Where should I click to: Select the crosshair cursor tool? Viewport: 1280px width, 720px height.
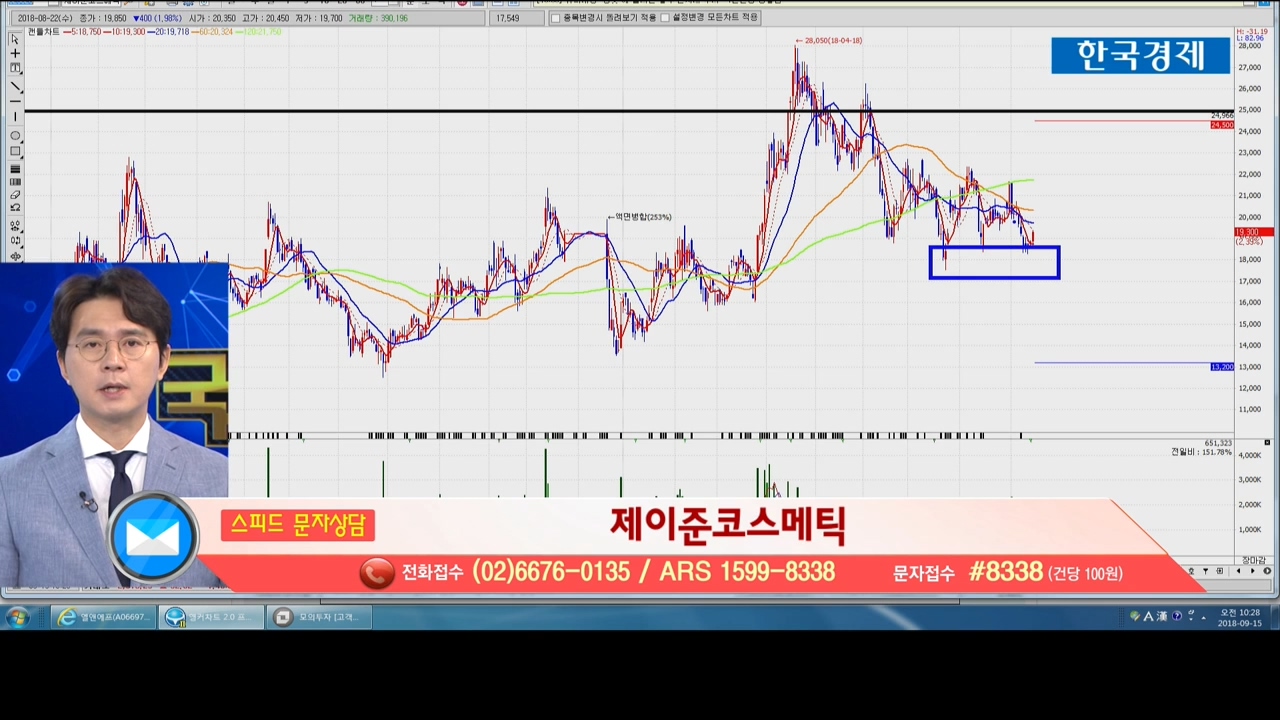click(15, 54)
